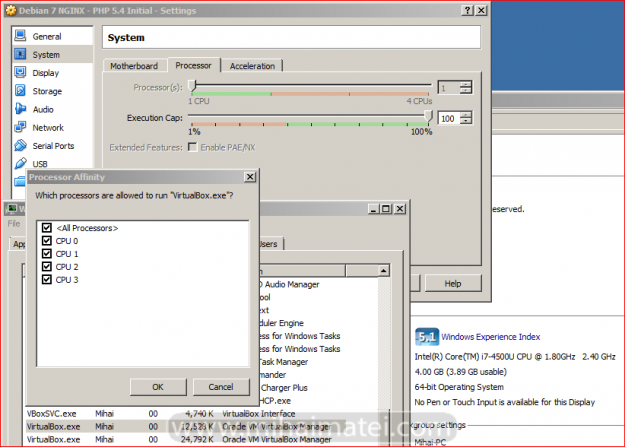The image size is (625, 447).
Task: Click the 'Charger Plus' description entry
Action: tap(284, 388)
